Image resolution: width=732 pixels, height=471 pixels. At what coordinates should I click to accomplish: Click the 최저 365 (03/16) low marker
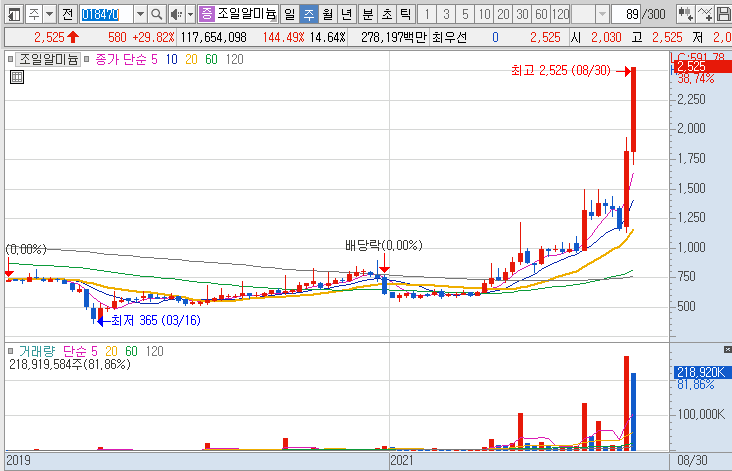pyautogui.click(x=155, y=320)
